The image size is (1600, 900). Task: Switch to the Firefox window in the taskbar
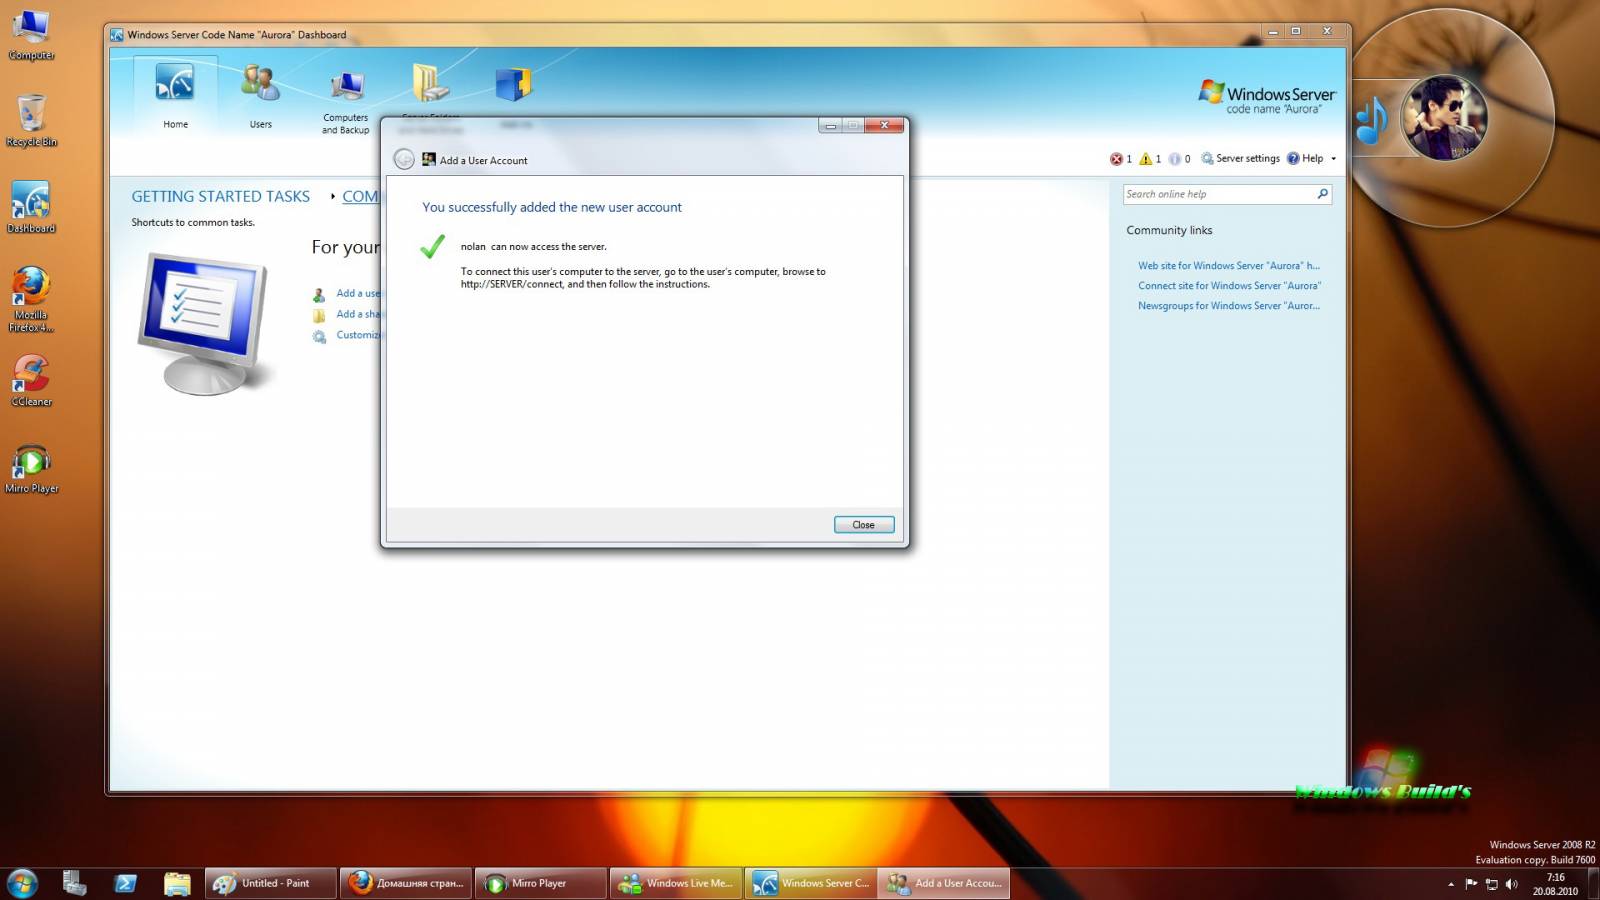click(x=406, y=883)
